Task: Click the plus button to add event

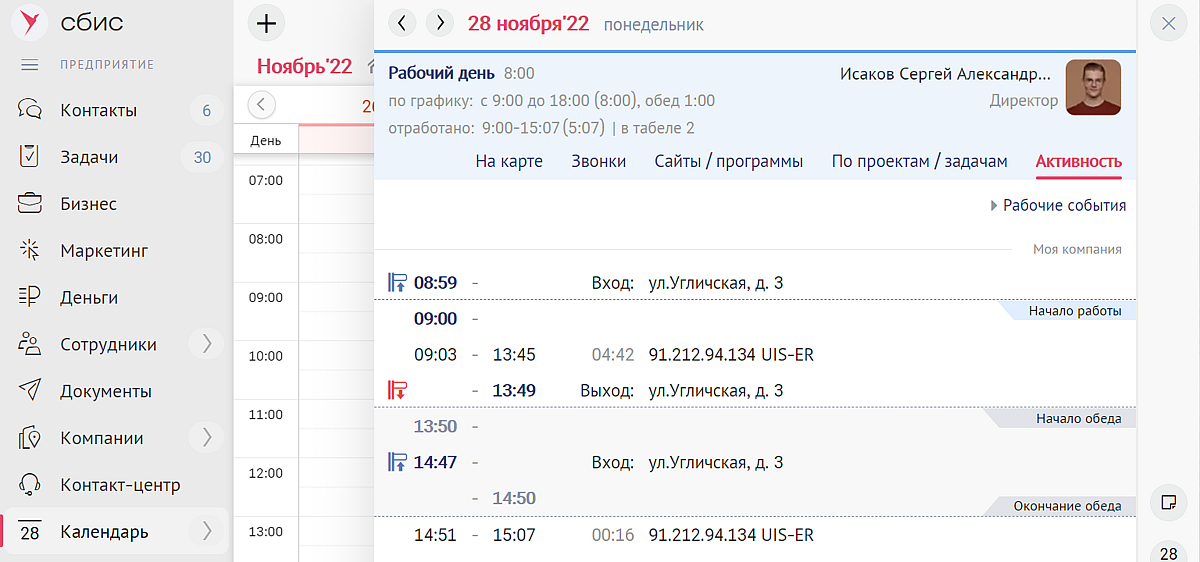Action: [x=266, y=23]
